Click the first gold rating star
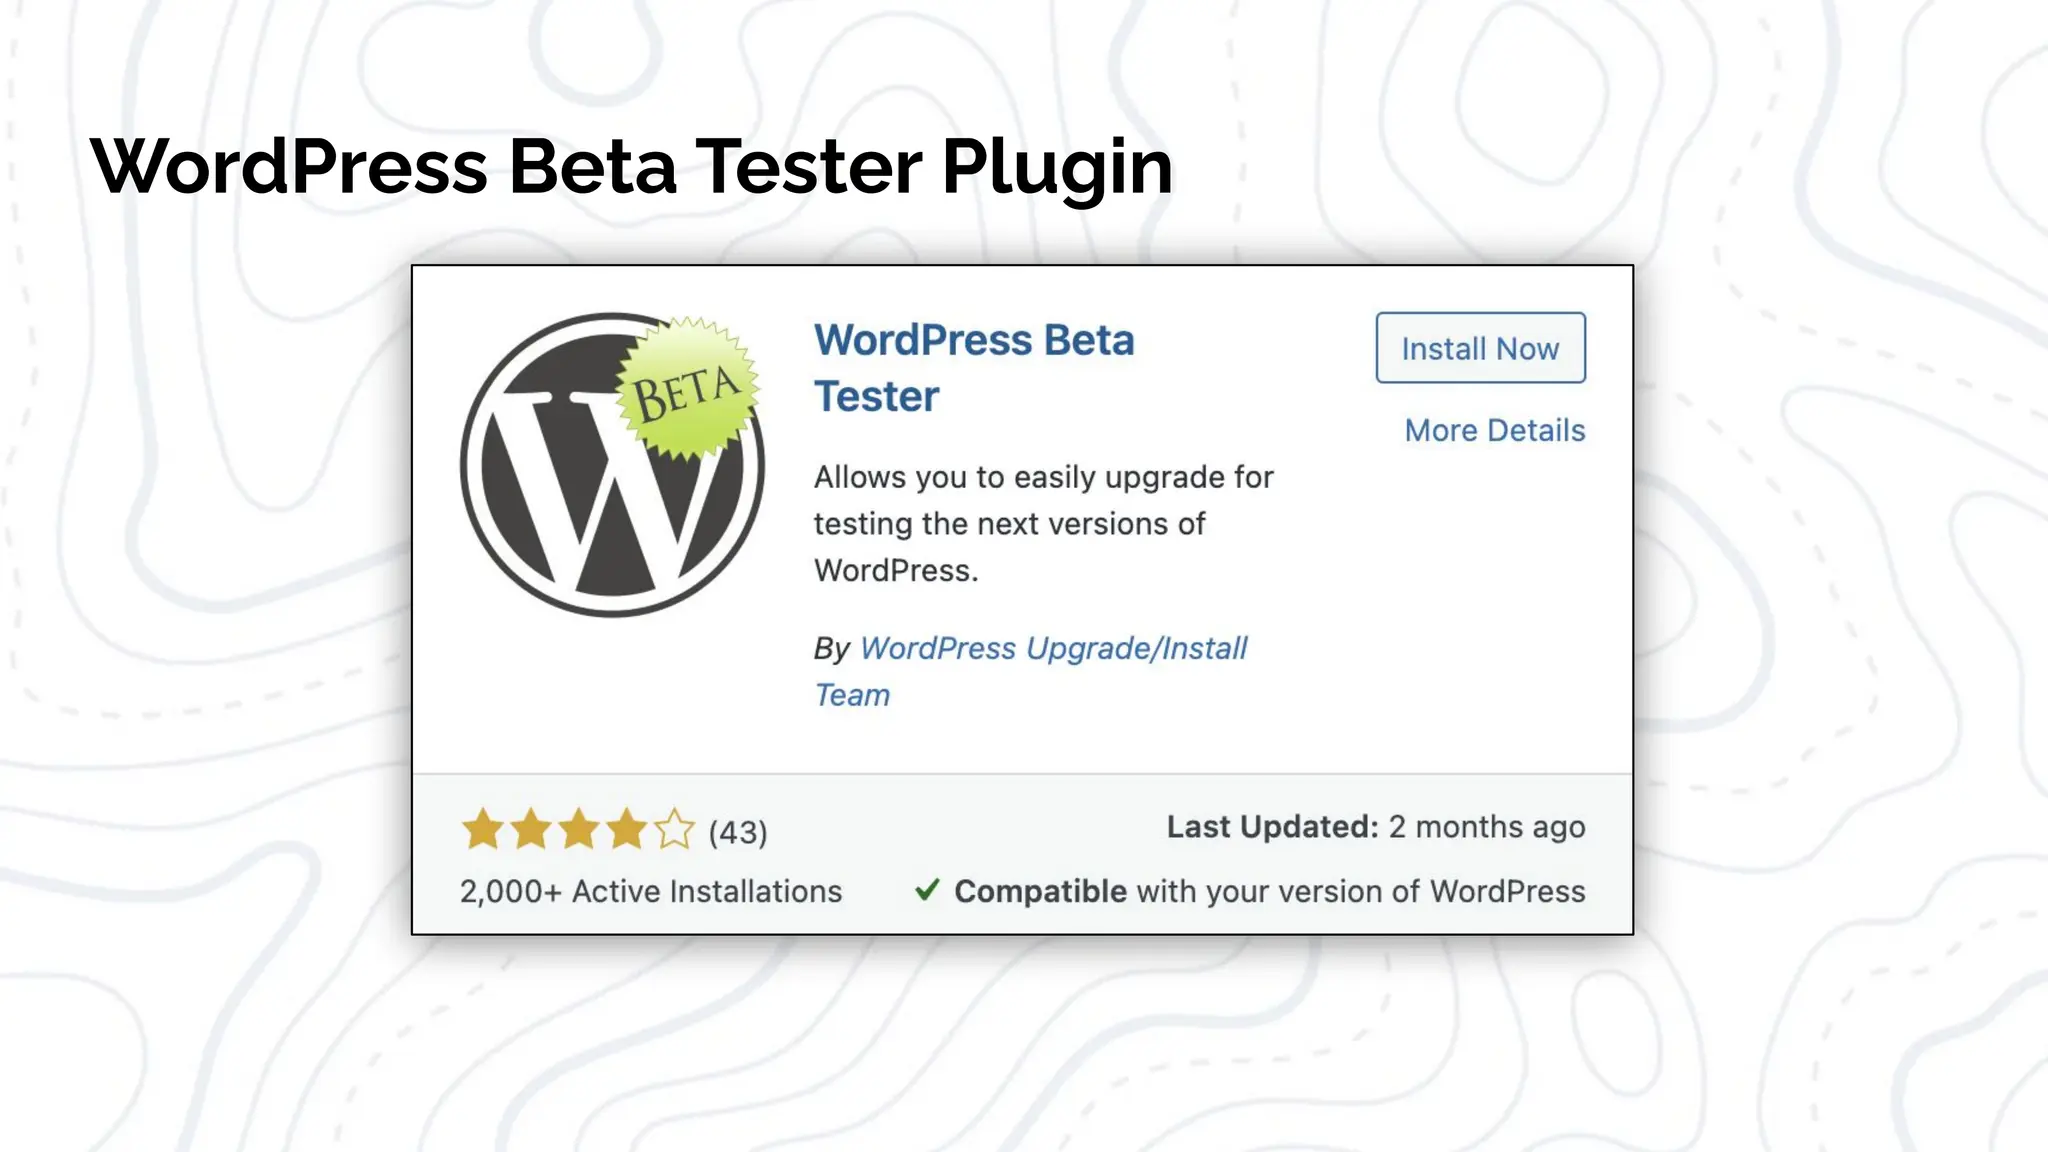Image resolution: width=2048 pixels, height=1152 pixels. 483,829
